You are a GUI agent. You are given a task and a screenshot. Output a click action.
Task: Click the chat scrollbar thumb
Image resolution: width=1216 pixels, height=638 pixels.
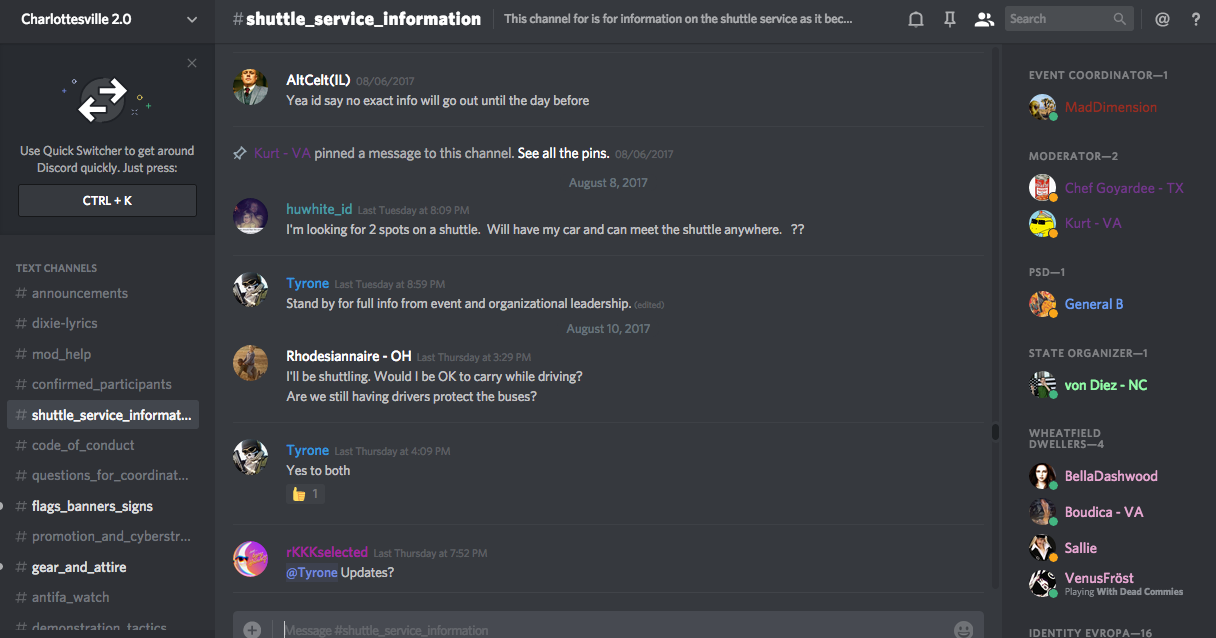[995, 432]
